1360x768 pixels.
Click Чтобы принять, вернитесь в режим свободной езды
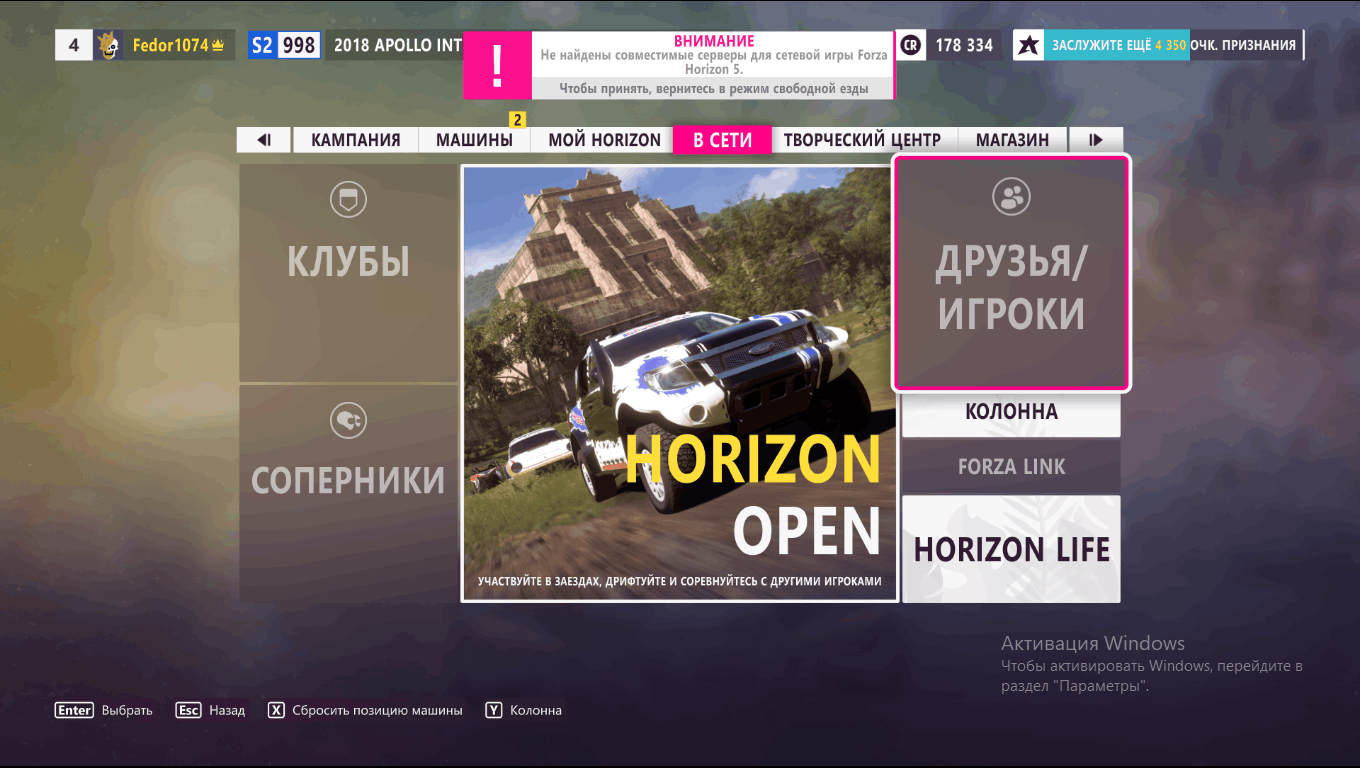coord(714,89)
